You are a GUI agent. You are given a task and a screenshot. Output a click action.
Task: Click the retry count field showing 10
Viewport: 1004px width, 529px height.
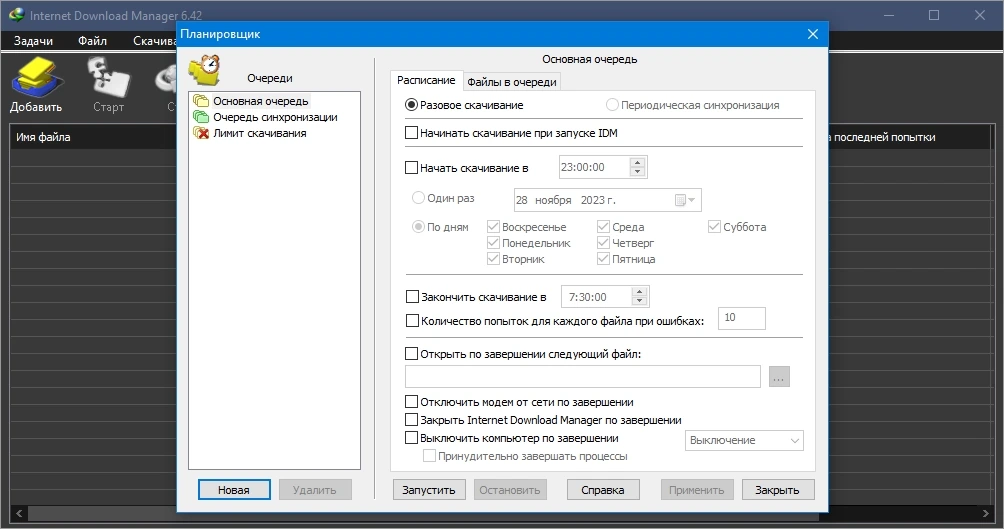(742, 318)
